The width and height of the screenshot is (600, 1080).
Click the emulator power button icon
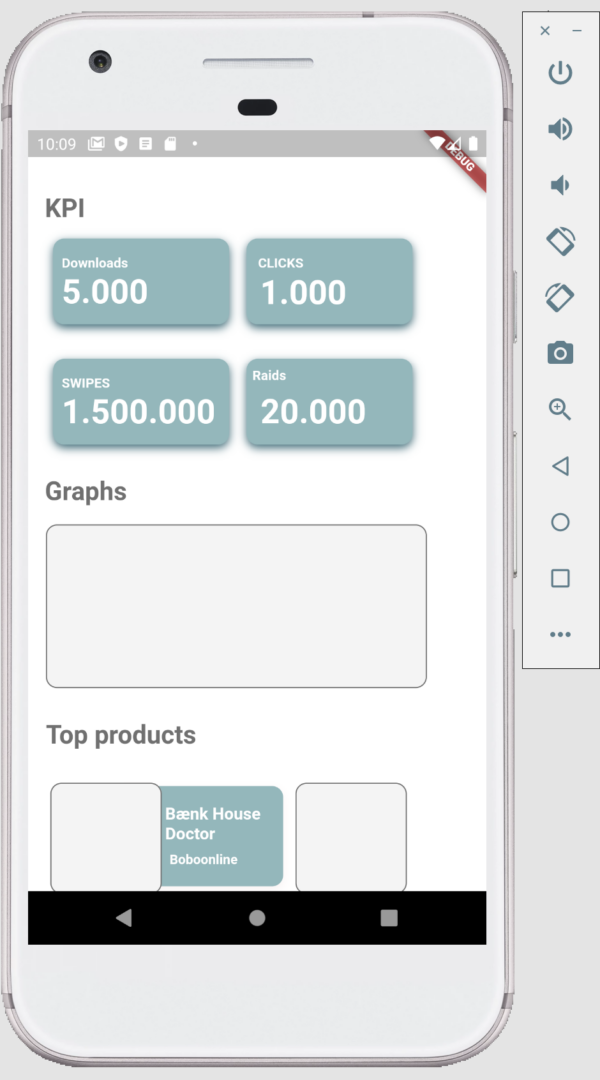pyautogui.click(x=560, y=73)
